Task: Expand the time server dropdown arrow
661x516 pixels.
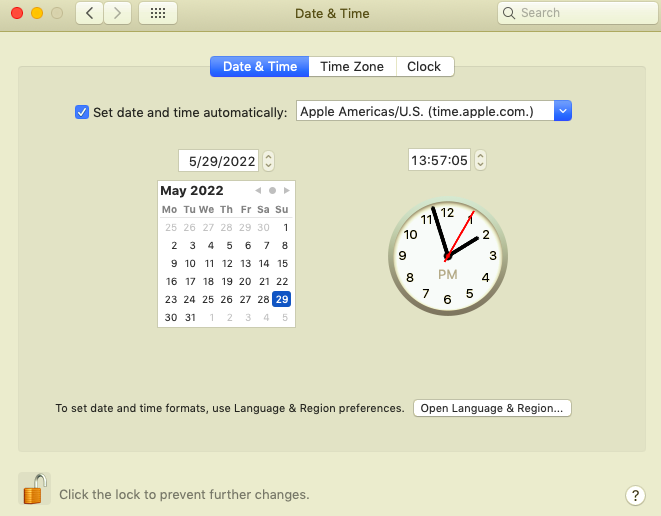Action: click(563, 111)
